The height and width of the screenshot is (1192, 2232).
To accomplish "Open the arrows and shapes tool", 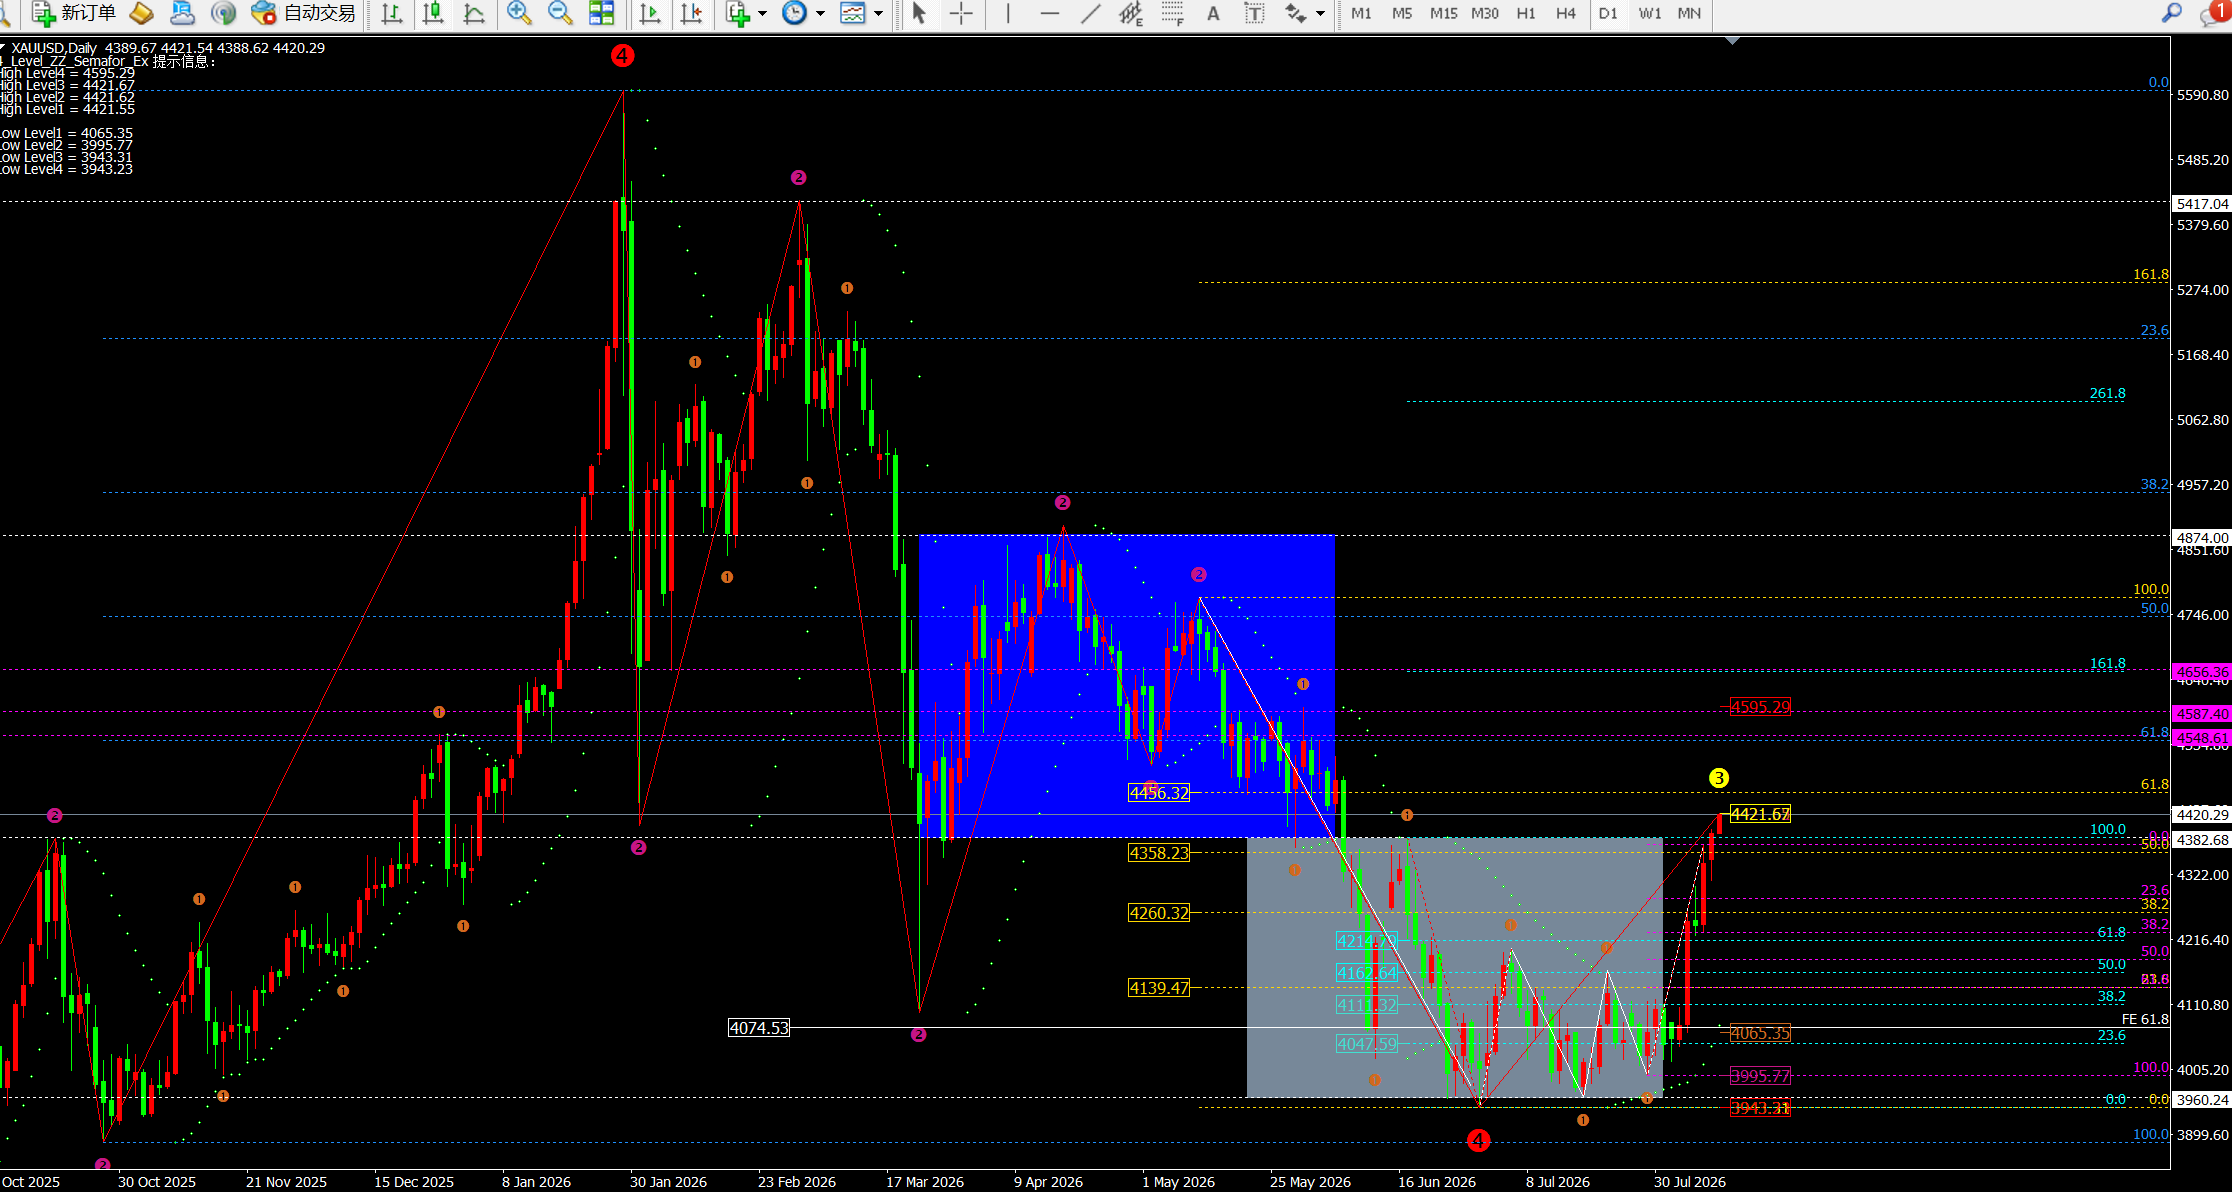I will pos(1295,13).
